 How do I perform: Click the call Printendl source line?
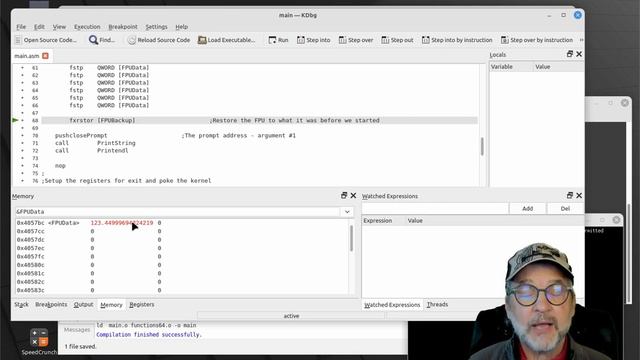click(x=92, y=151)
